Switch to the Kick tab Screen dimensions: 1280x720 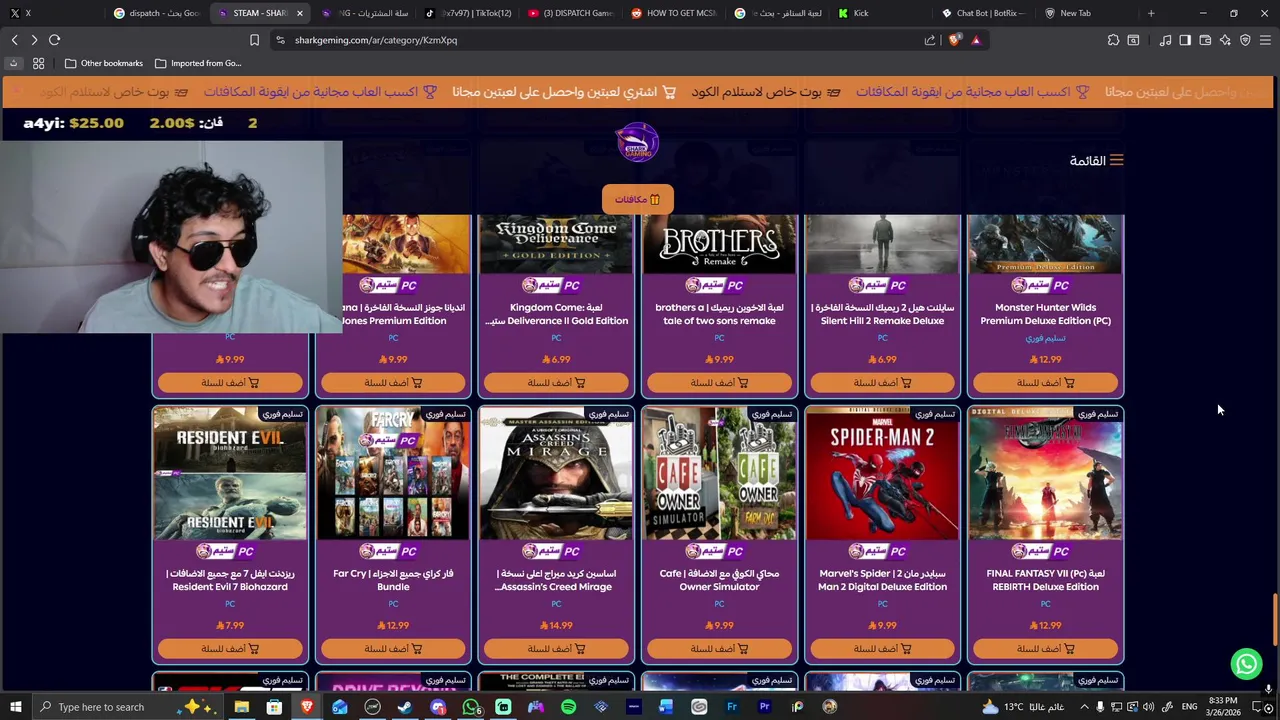(x=882, y=13)
